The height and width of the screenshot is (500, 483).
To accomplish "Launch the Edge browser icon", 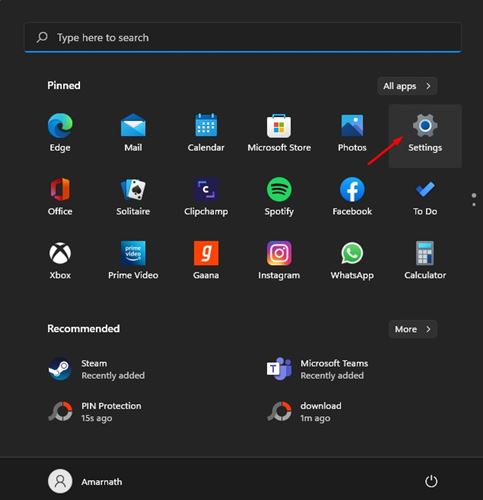I will (60, 133).
